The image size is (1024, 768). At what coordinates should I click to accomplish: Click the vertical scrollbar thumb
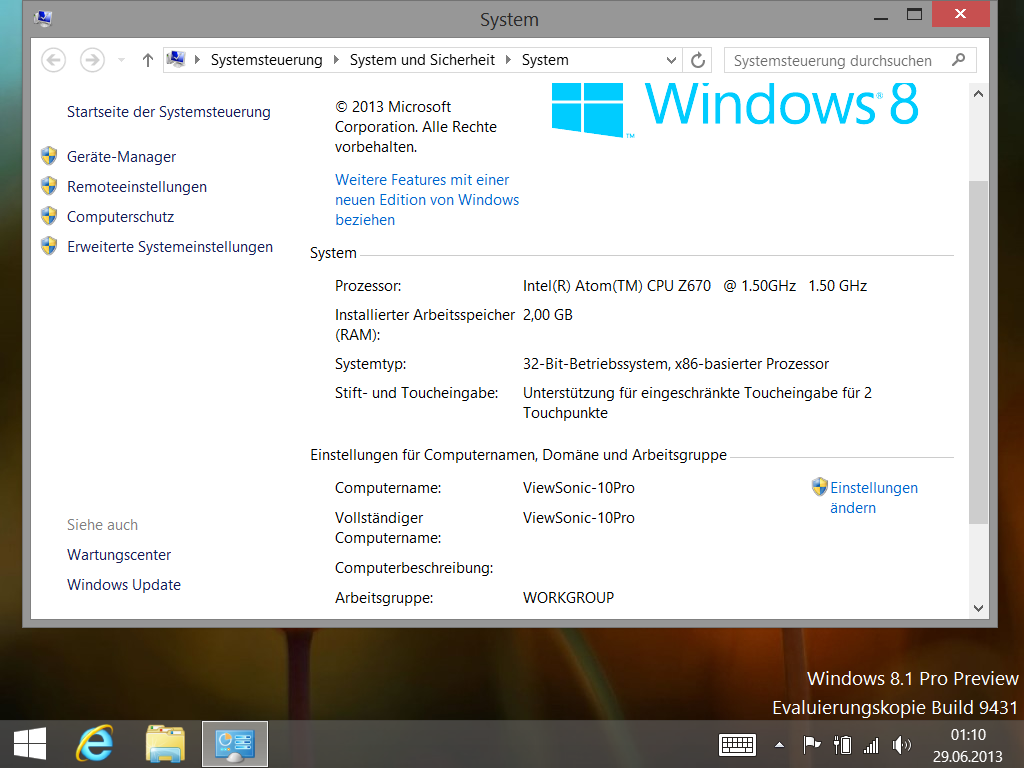pos(978,353)
